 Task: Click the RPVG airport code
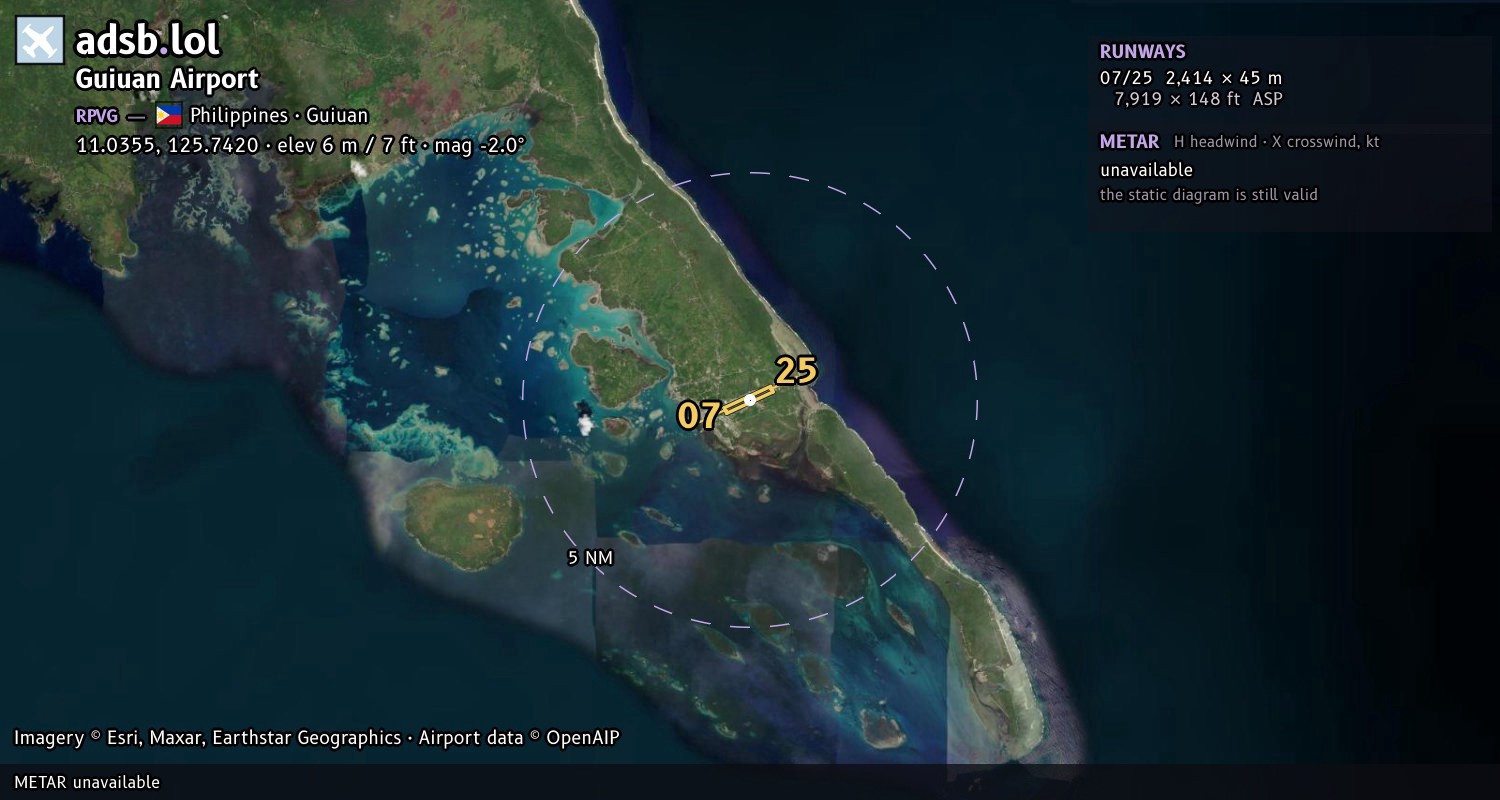97,116
